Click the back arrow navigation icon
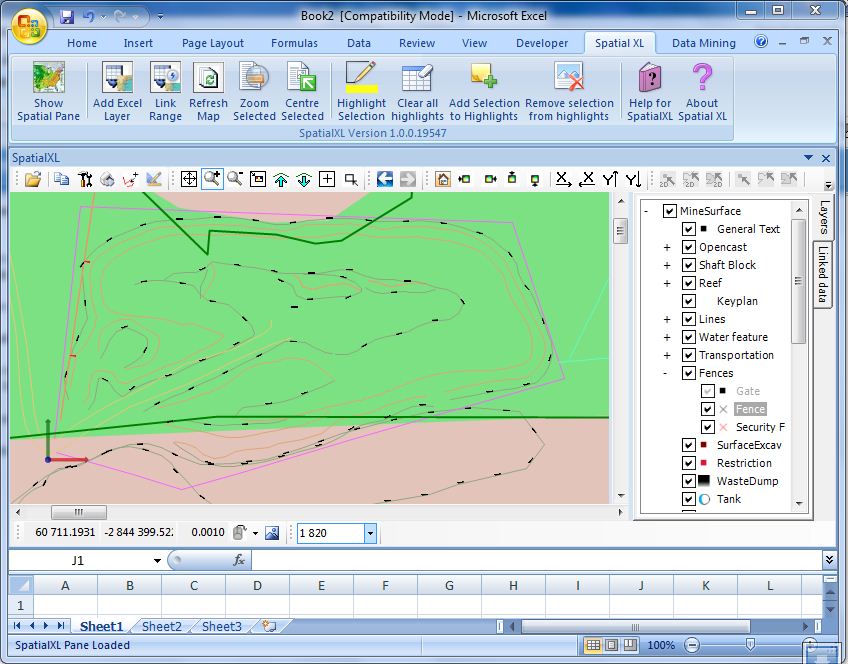The height and width of the screenshot is (664, 848). (x=385, y=179)
